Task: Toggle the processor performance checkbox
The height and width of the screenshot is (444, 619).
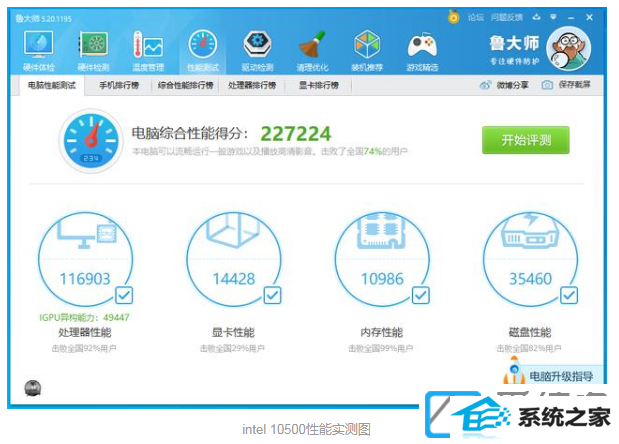Action: (x=124, y=295)
